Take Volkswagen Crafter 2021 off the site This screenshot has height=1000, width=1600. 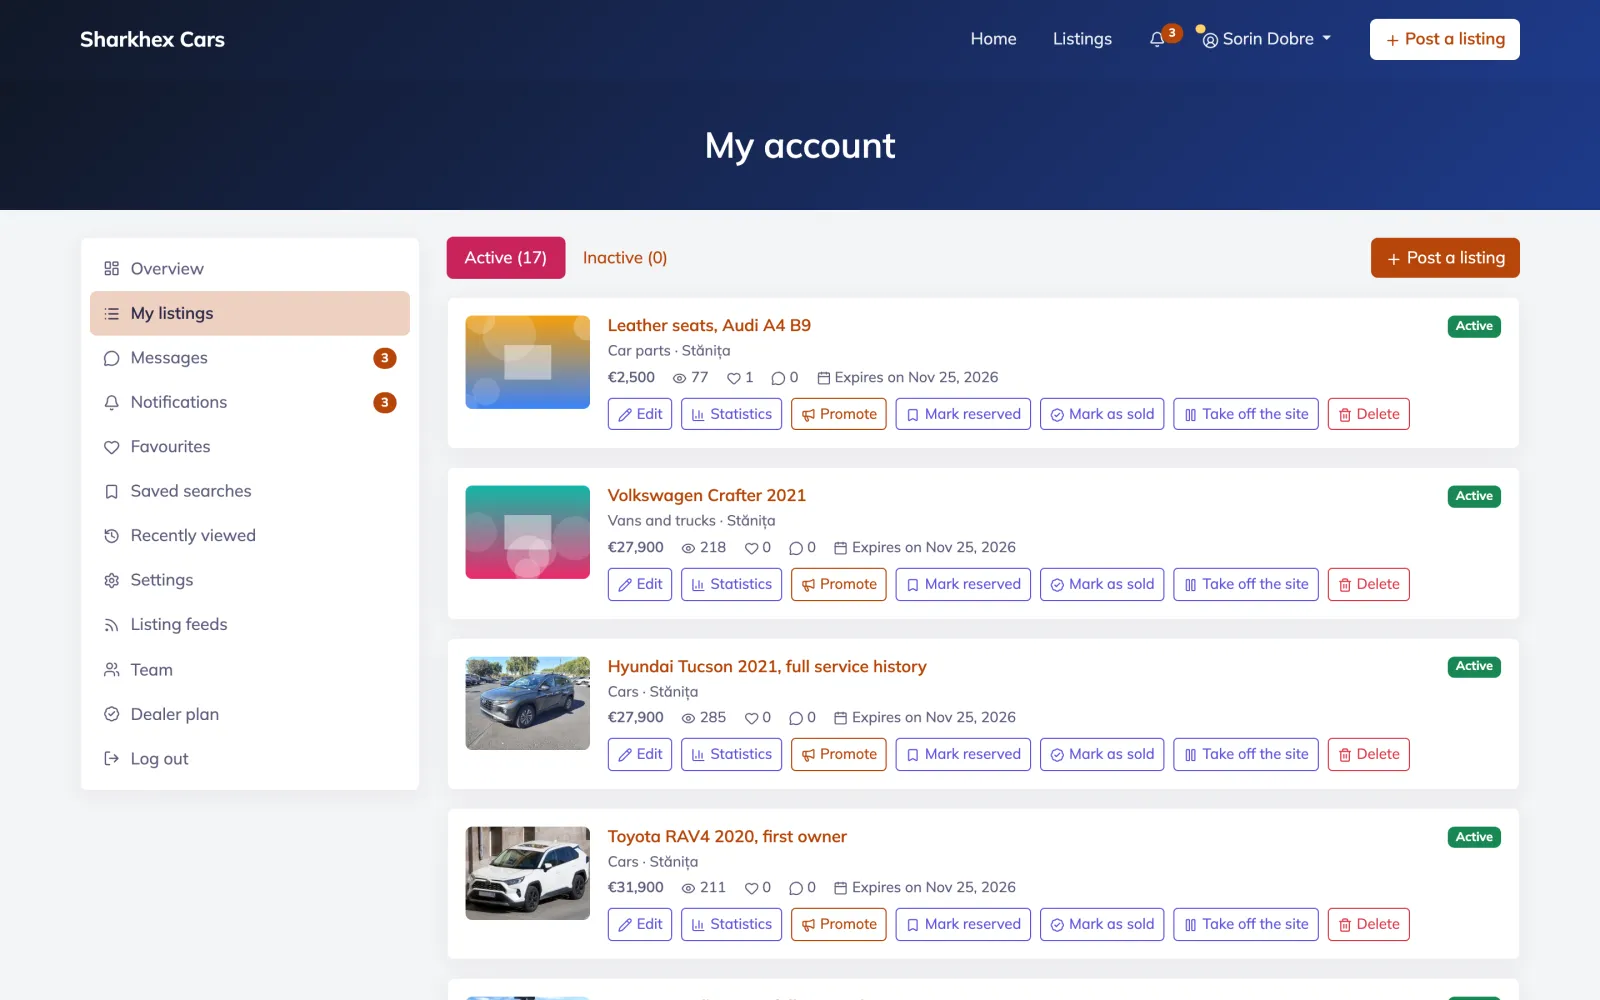(x=1246, y=584)
